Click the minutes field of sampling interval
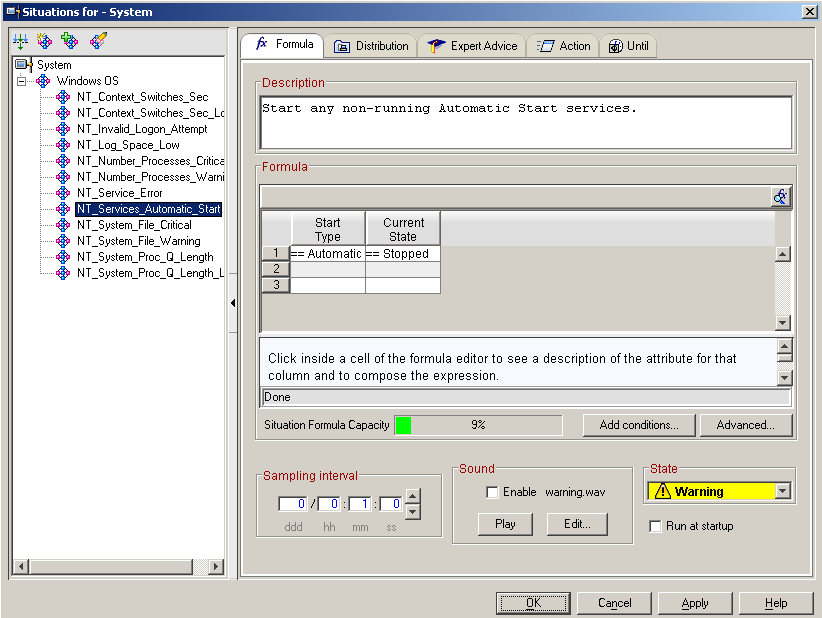The width and height of the screenshot is (822, 618). [x=360, y=504]
